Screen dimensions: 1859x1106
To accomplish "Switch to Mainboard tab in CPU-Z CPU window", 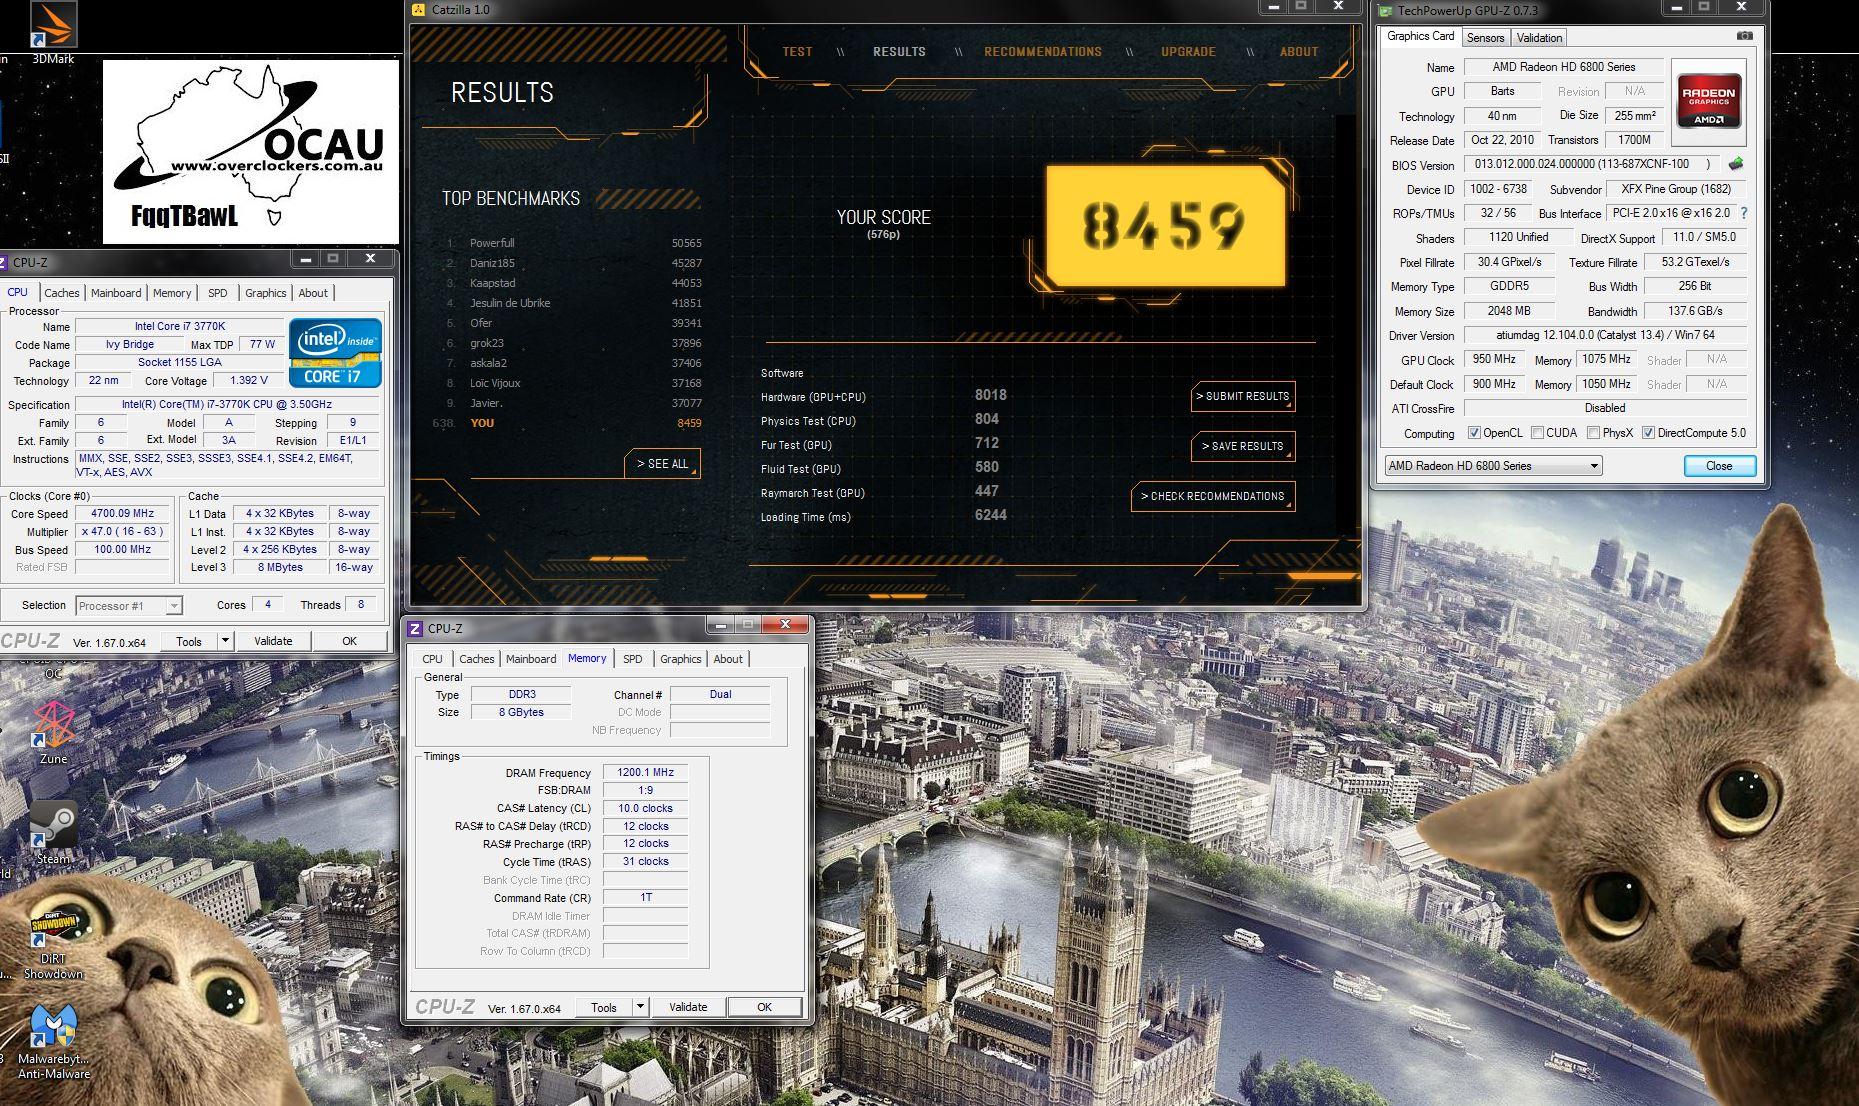I will pyautogui.click(x=116, y=293).
